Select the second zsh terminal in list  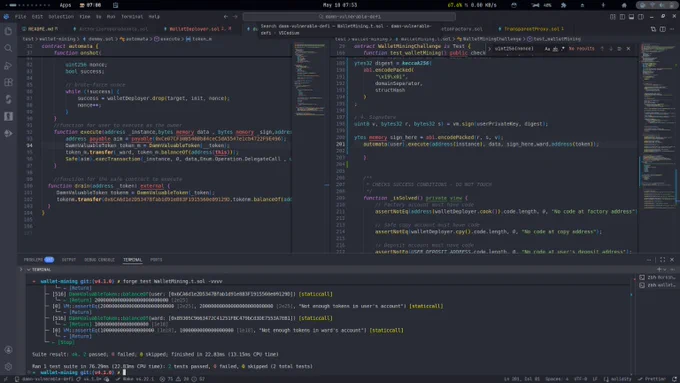(657, 285)
